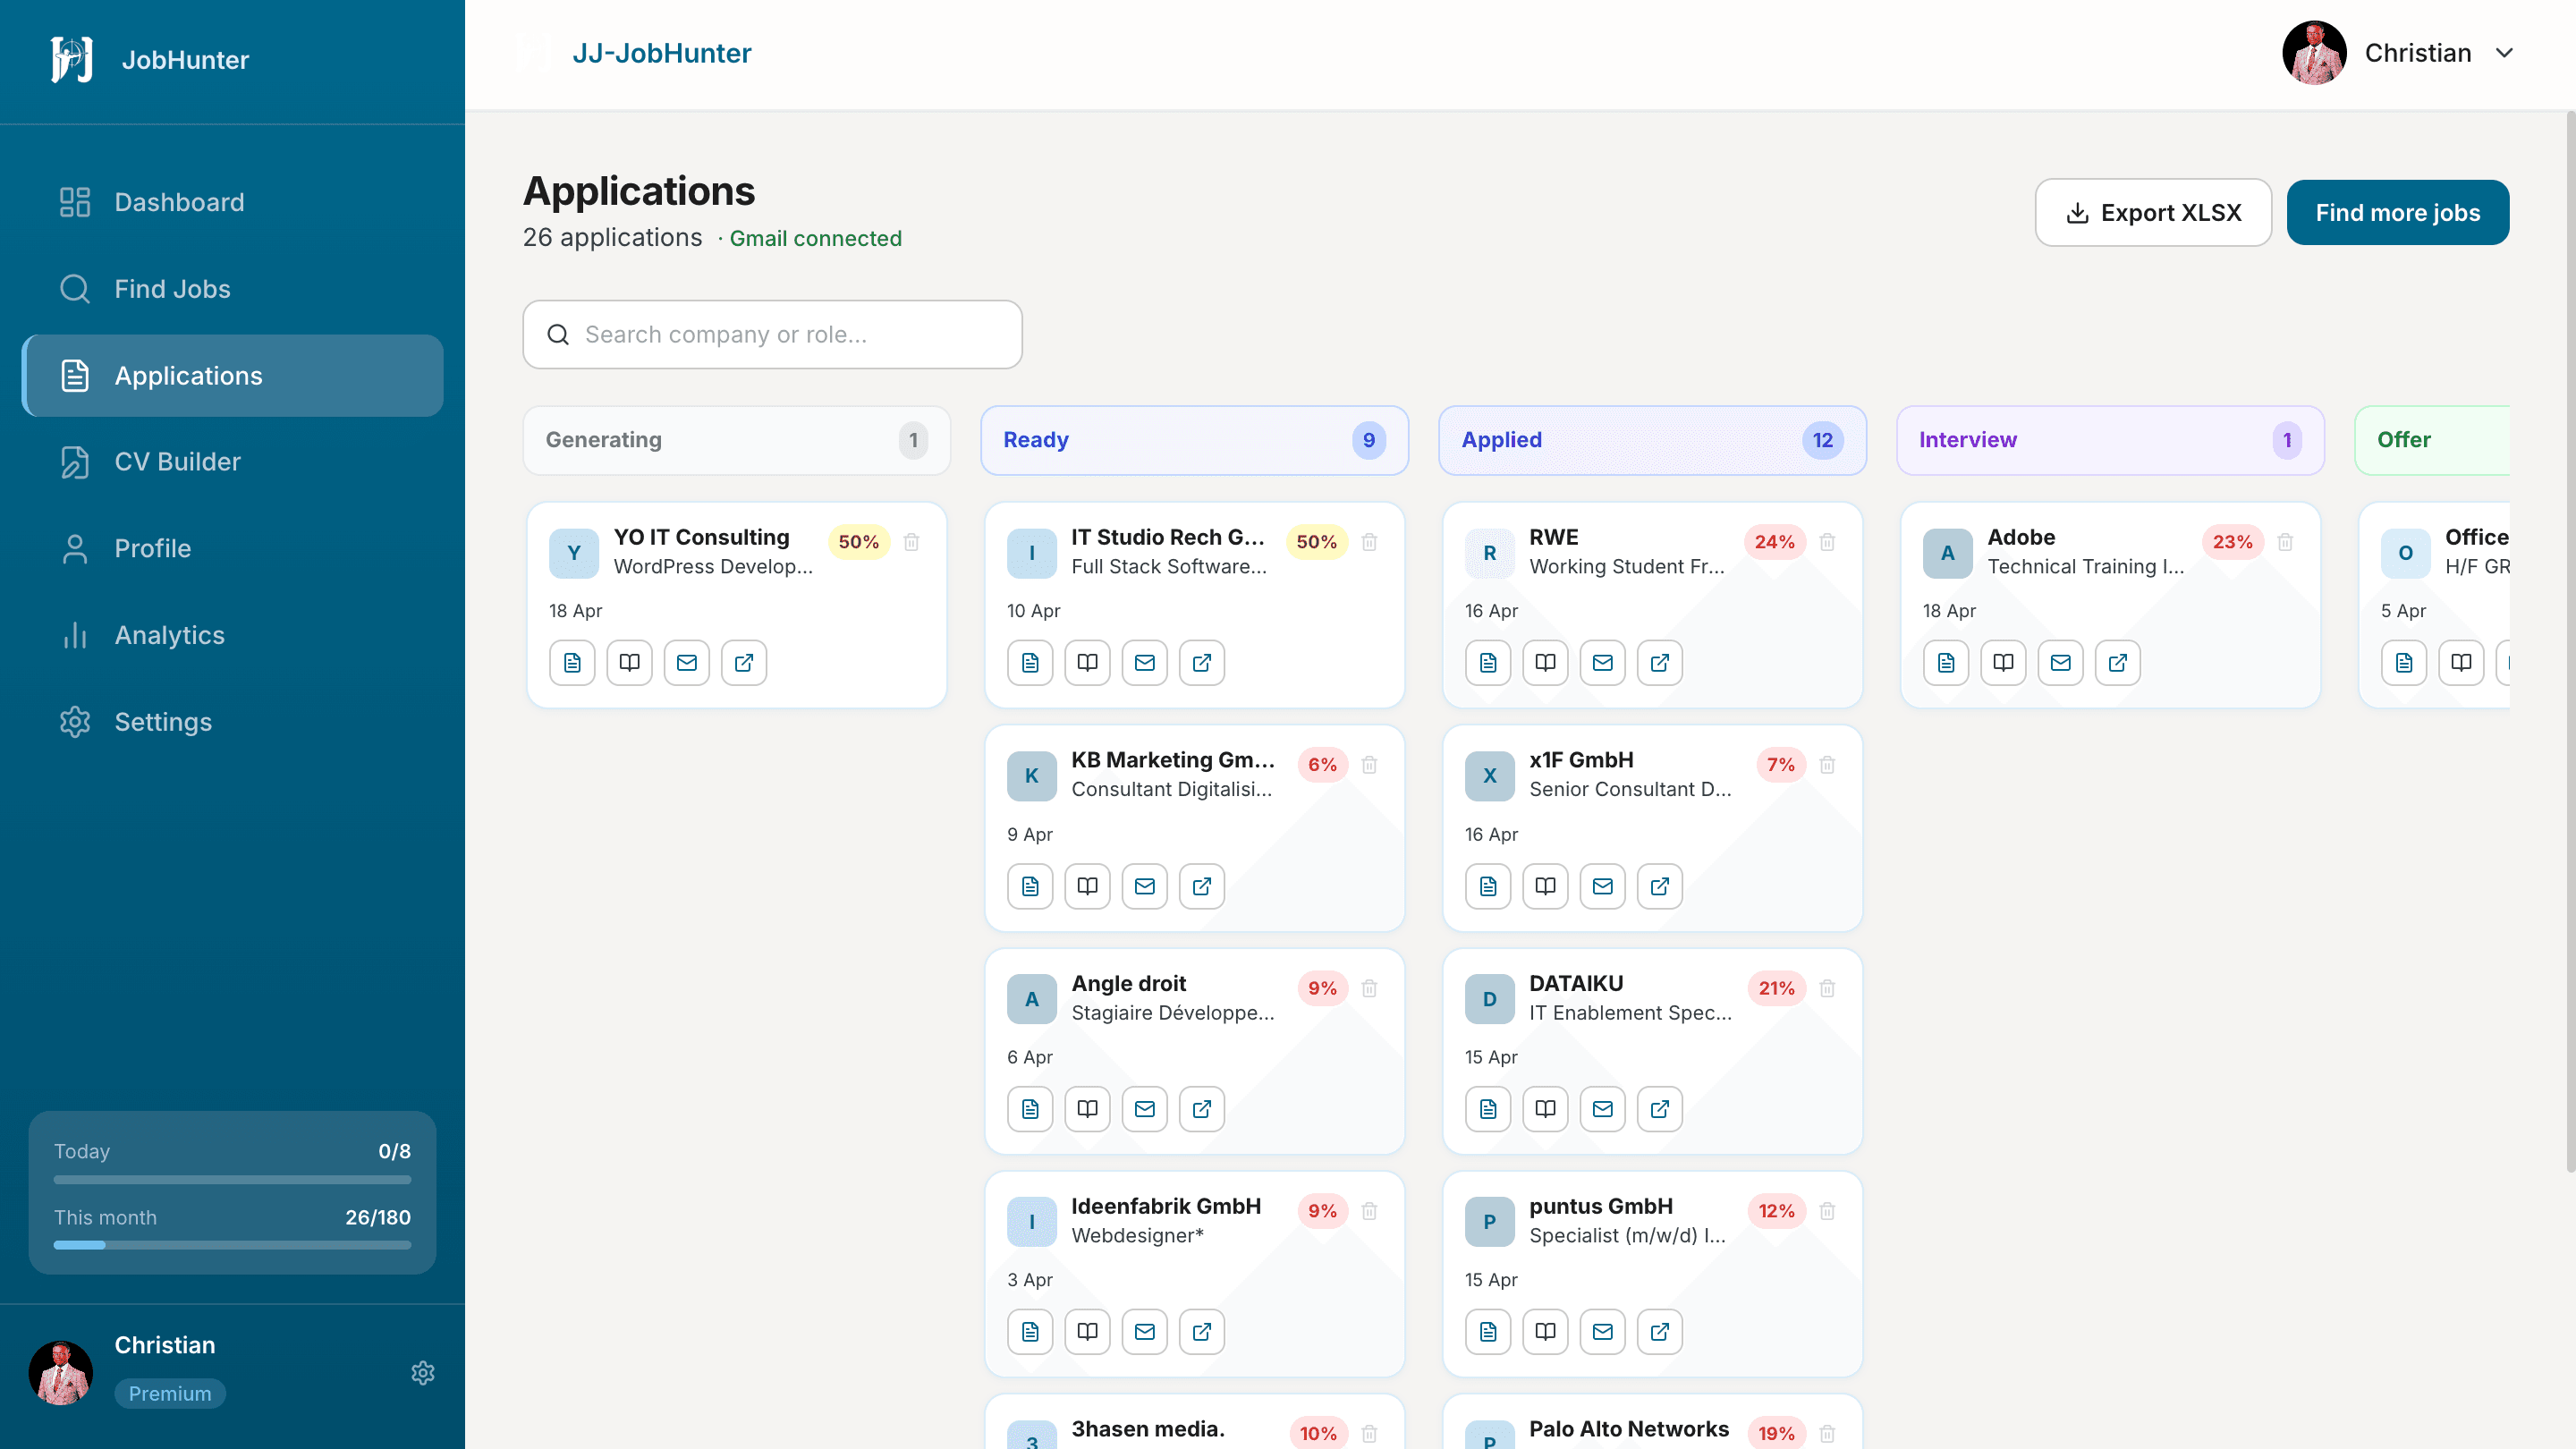Click the This month progress bar
2576x1449 pixels.
(232, 1245)
